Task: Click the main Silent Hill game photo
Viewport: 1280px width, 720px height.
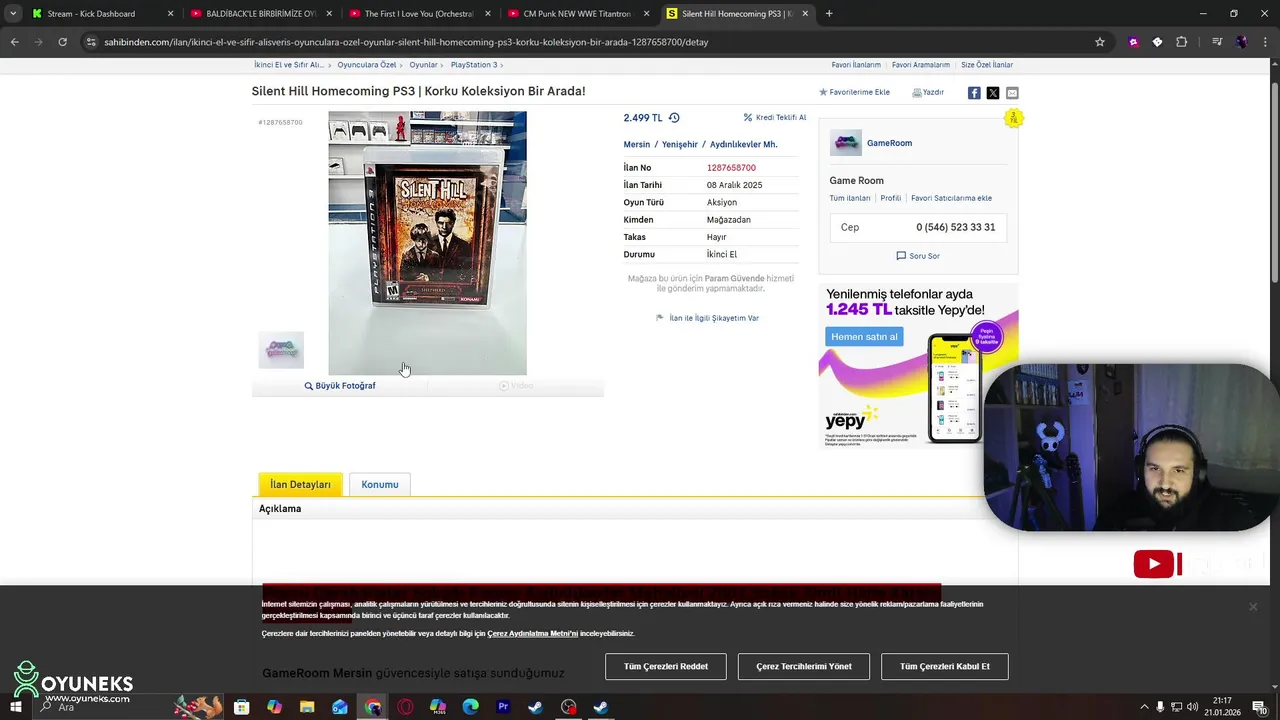Action: coord(428,243)
